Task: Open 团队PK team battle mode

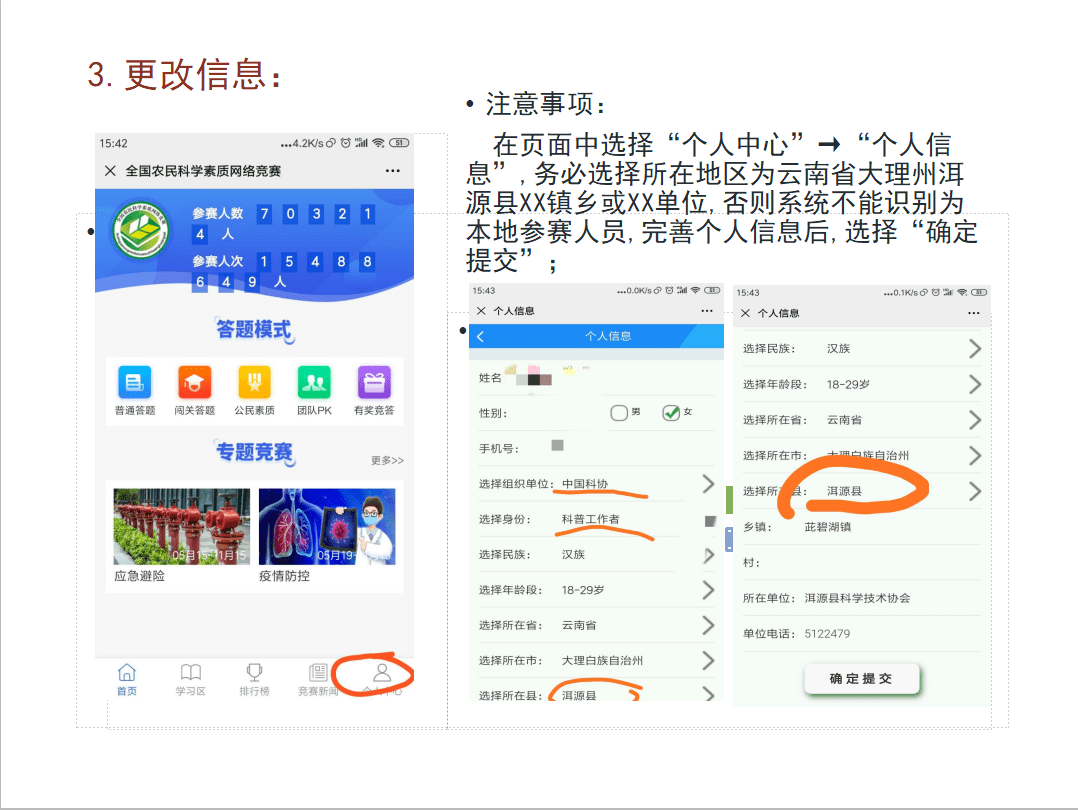Action: coord(312,381)
